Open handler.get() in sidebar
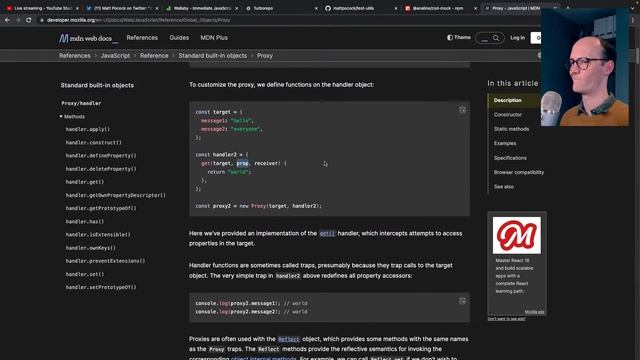The image size is (640, 360). point(85,182)
